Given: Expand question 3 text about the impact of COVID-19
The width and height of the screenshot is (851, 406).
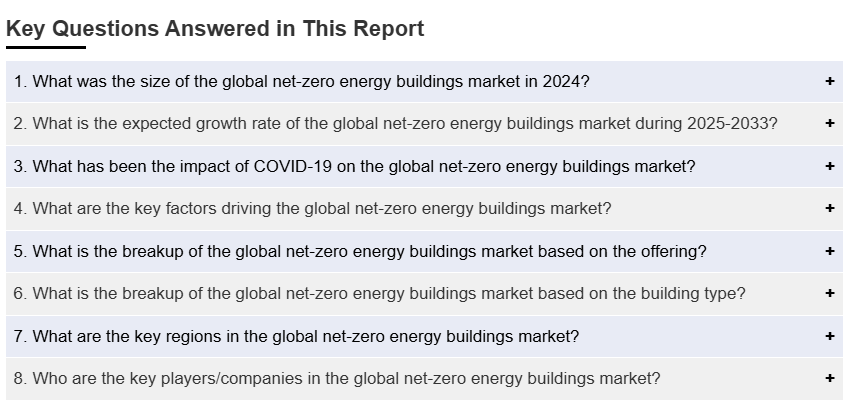Looking at the screenshot, I should click(354, 166).
